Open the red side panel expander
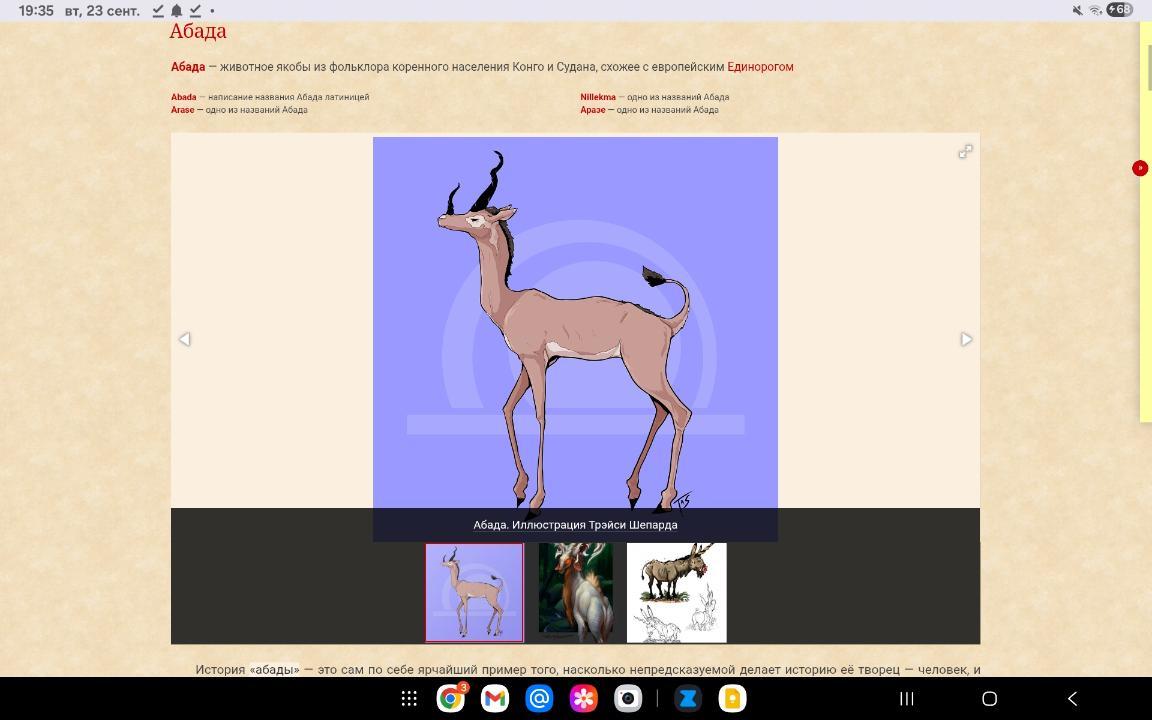 coord(1139,168)
